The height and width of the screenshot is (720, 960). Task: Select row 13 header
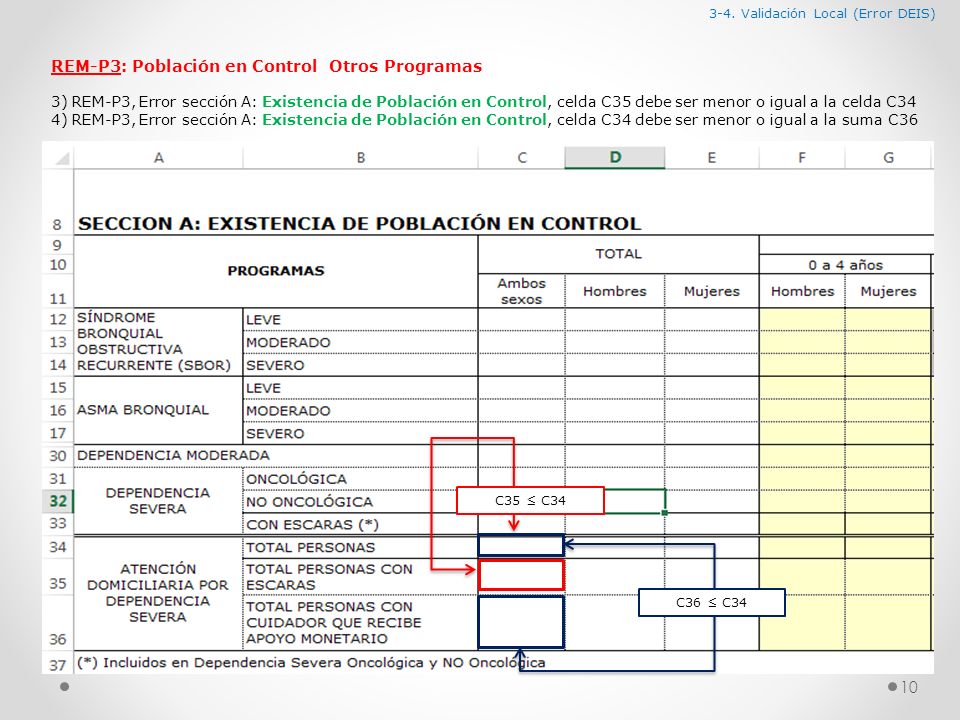pos(58,342)
